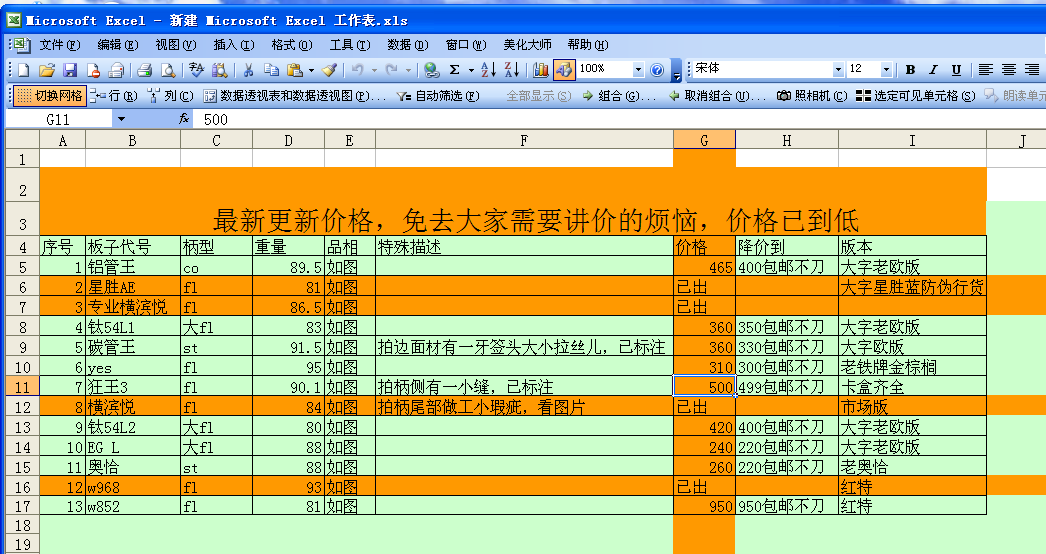Click the AutoSum sigma icon
Viewport: 1046px width, 554px height.
click(454, 70)
